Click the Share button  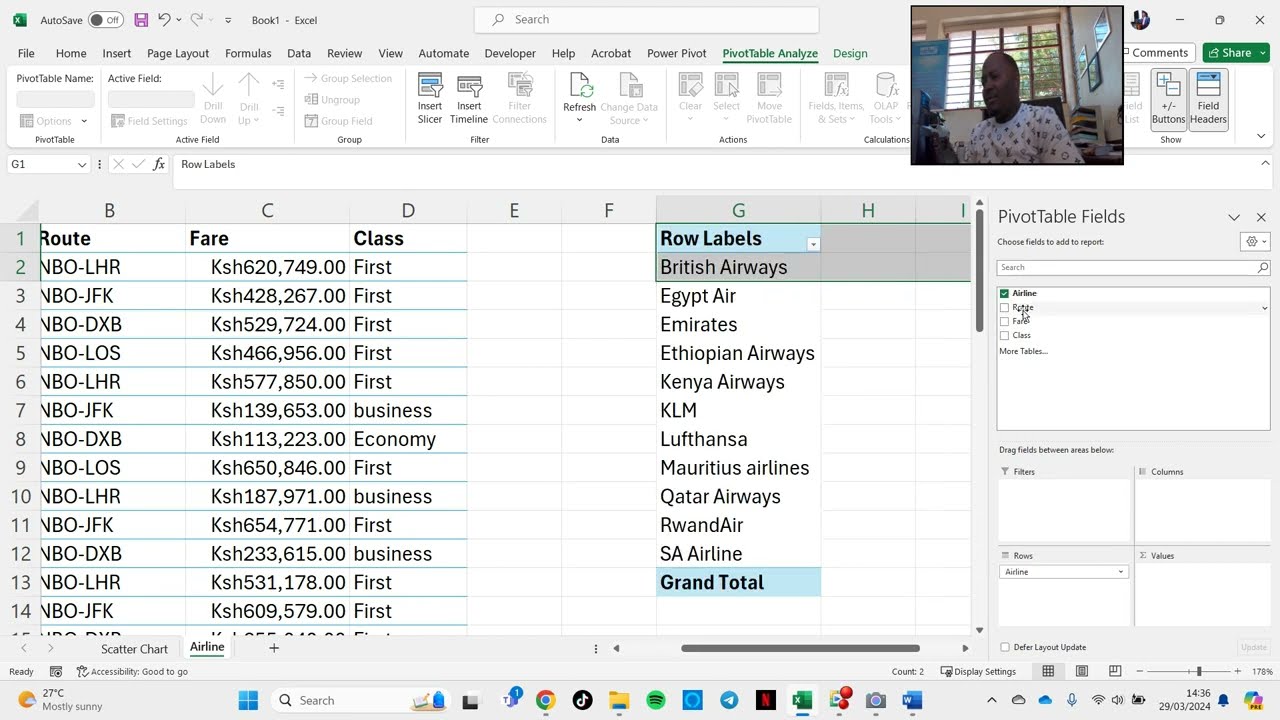pyautogui.click(x=1236, y=53)
